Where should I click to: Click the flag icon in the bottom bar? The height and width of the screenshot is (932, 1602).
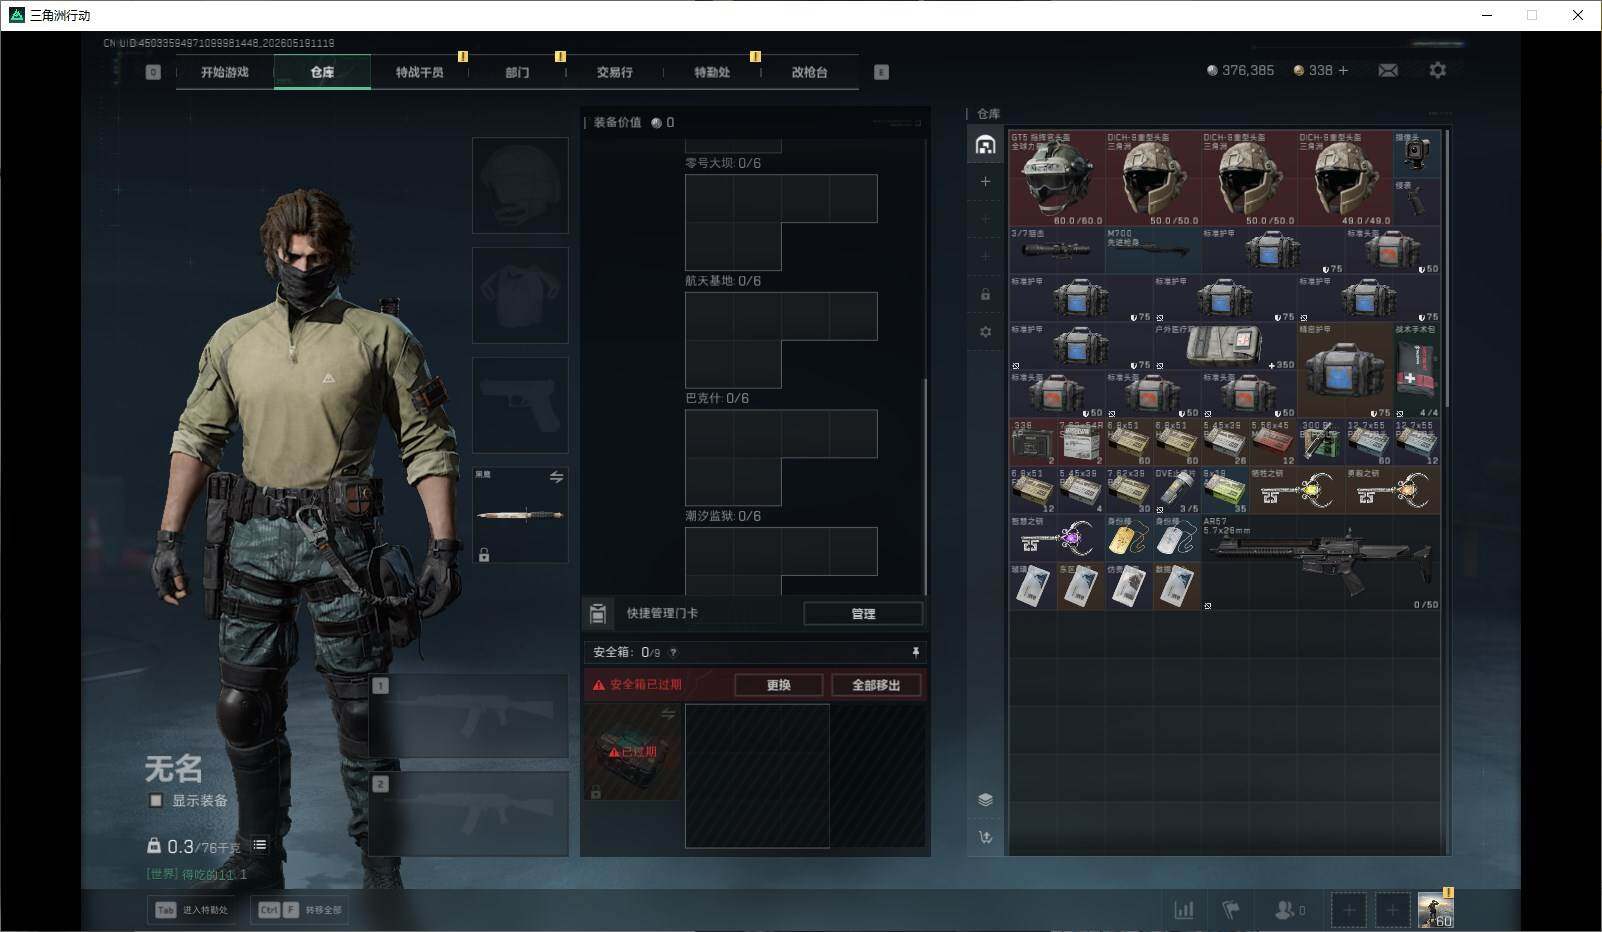tap(1231, 910)
